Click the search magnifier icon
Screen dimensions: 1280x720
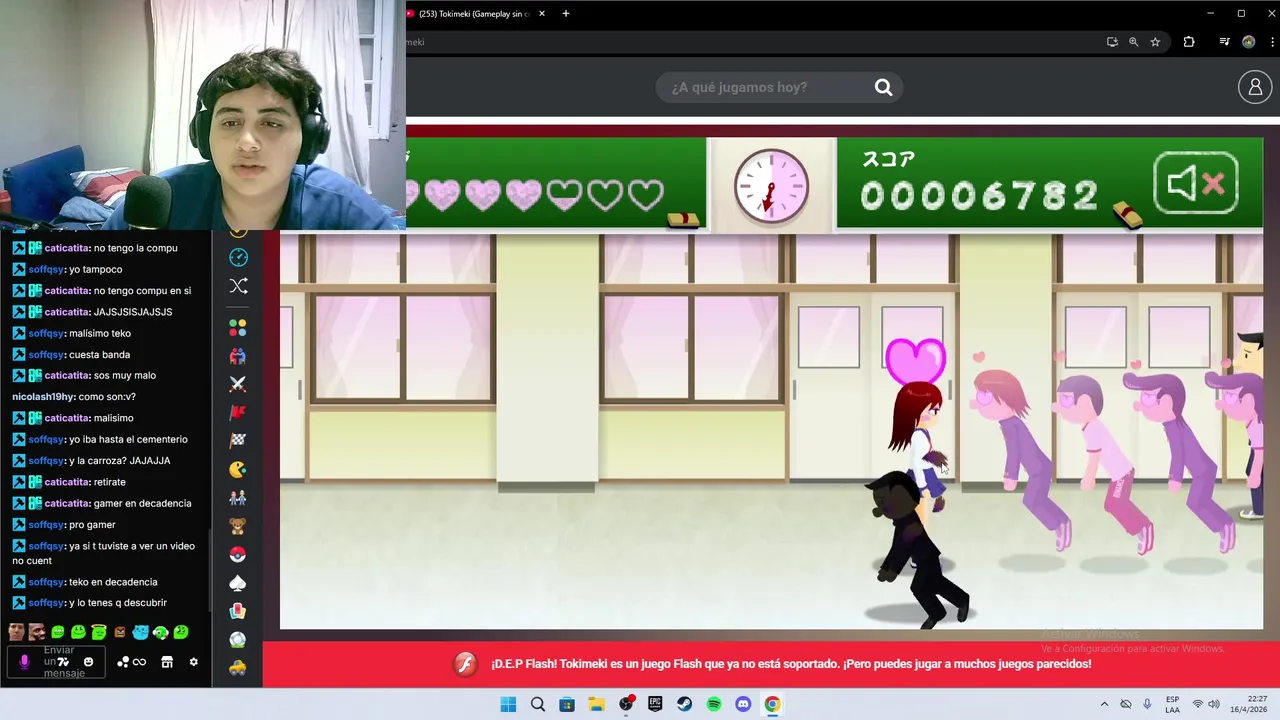(x=883, y=87)
